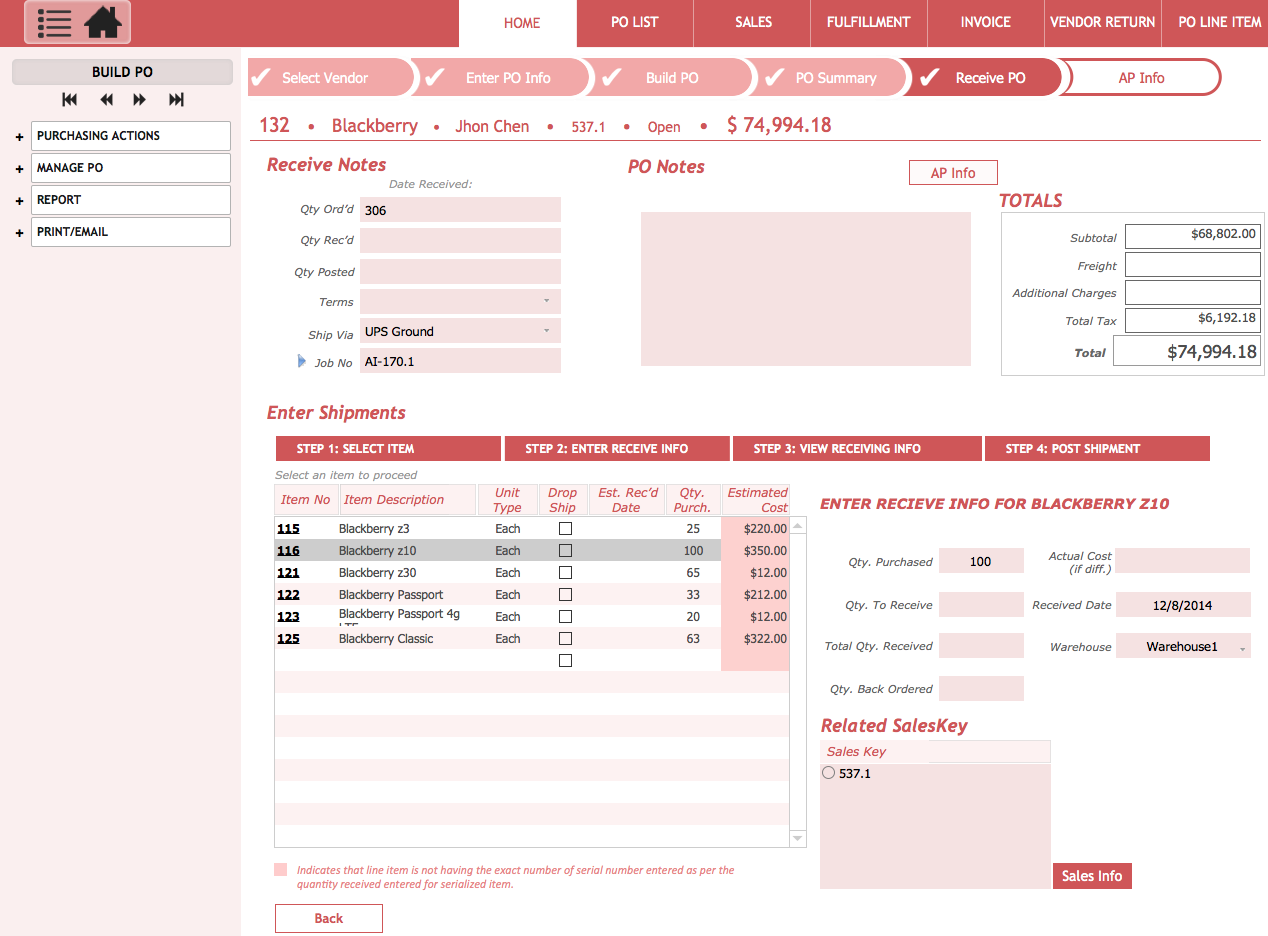1268x936 pixels.
Task: Click Step 4: Post Shipment
Action: 1097,449
